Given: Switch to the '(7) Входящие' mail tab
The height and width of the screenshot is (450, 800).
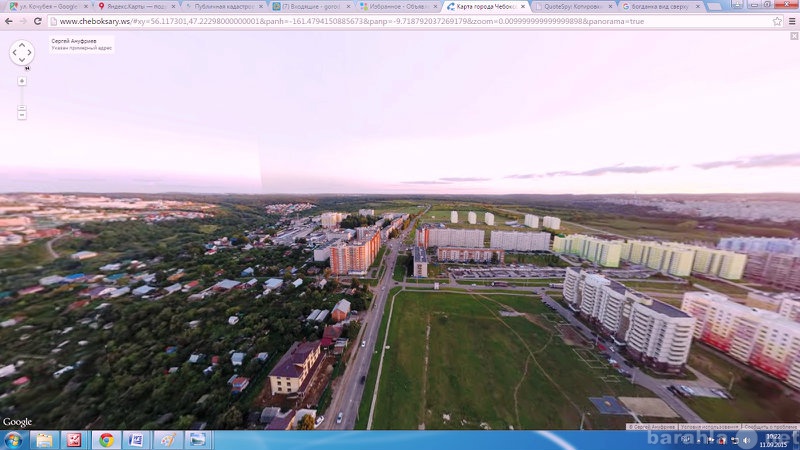Looking at the screenshot, I should tap(311, 7).
